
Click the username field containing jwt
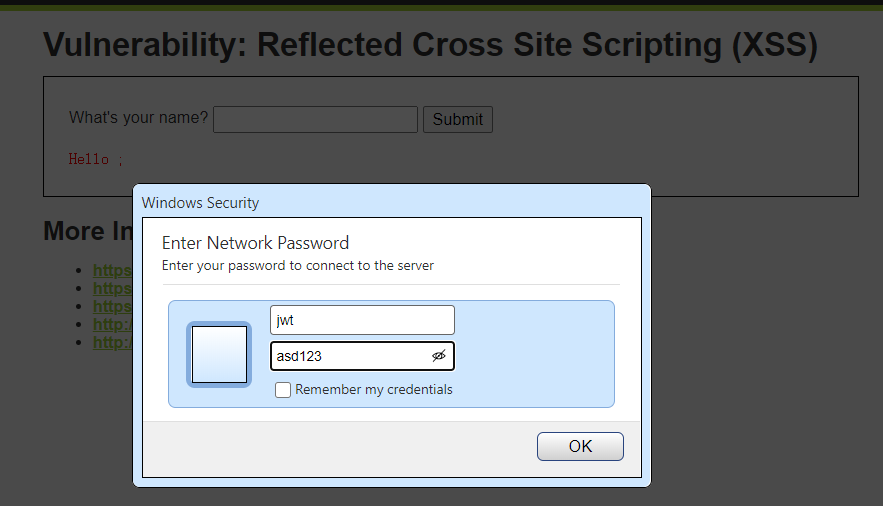pos(362,320)
